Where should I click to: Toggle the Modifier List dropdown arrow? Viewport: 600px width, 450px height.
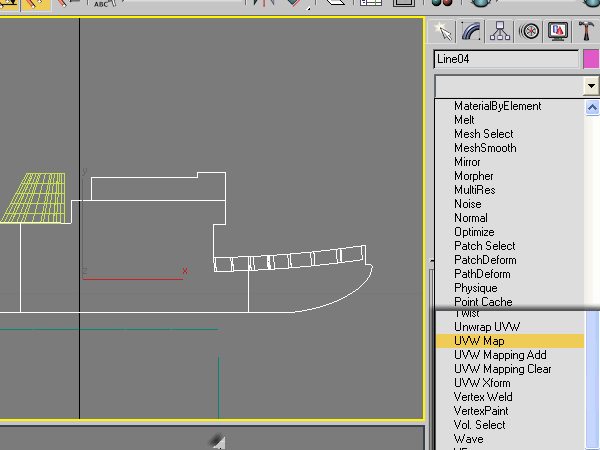(591, 86)
